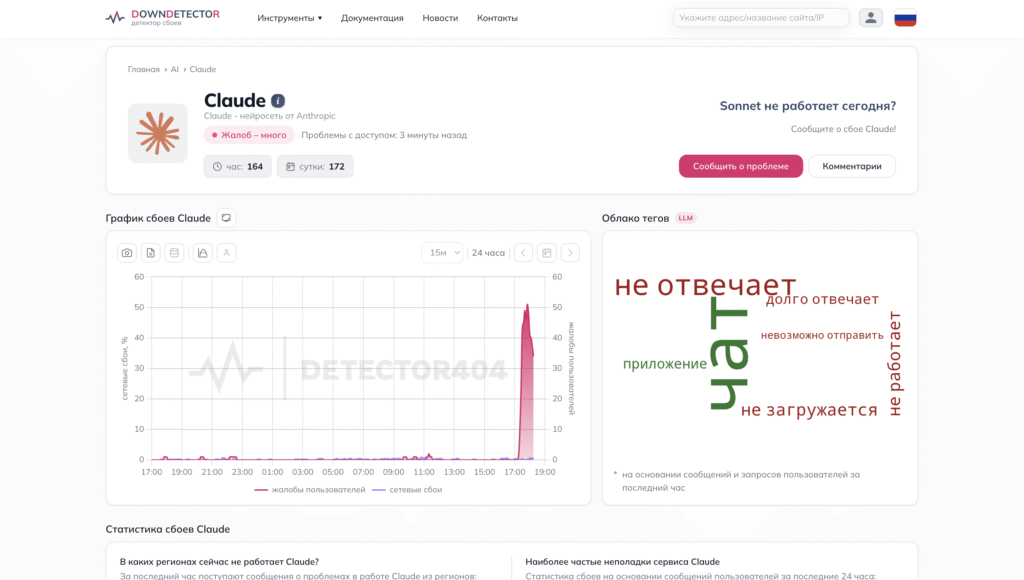Click the complaints spike peak on chart
This screenshot has height=580, width=1024.
[528, 306]
